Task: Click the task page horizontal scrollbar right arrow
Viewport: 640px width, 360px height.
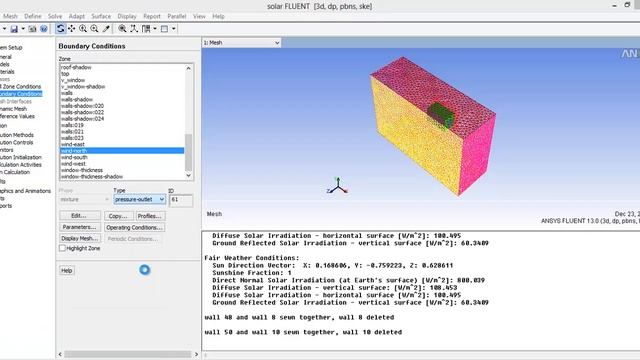Action: tap(196, 354)
